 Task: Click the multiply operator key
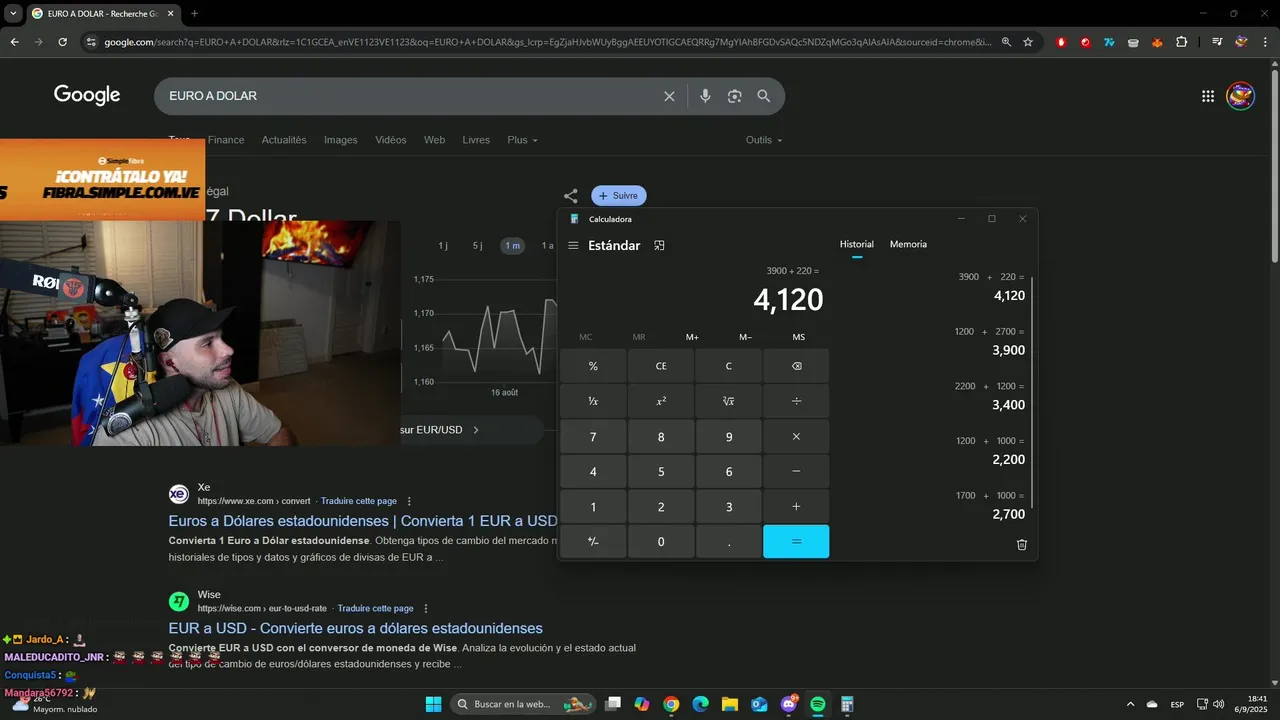[796, 437]
